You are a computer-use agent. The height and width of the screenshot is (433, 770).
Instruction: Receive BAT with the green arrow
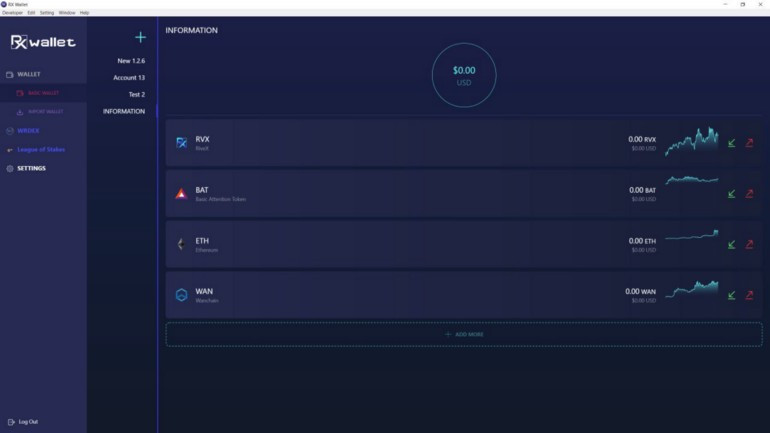[732, 194]
